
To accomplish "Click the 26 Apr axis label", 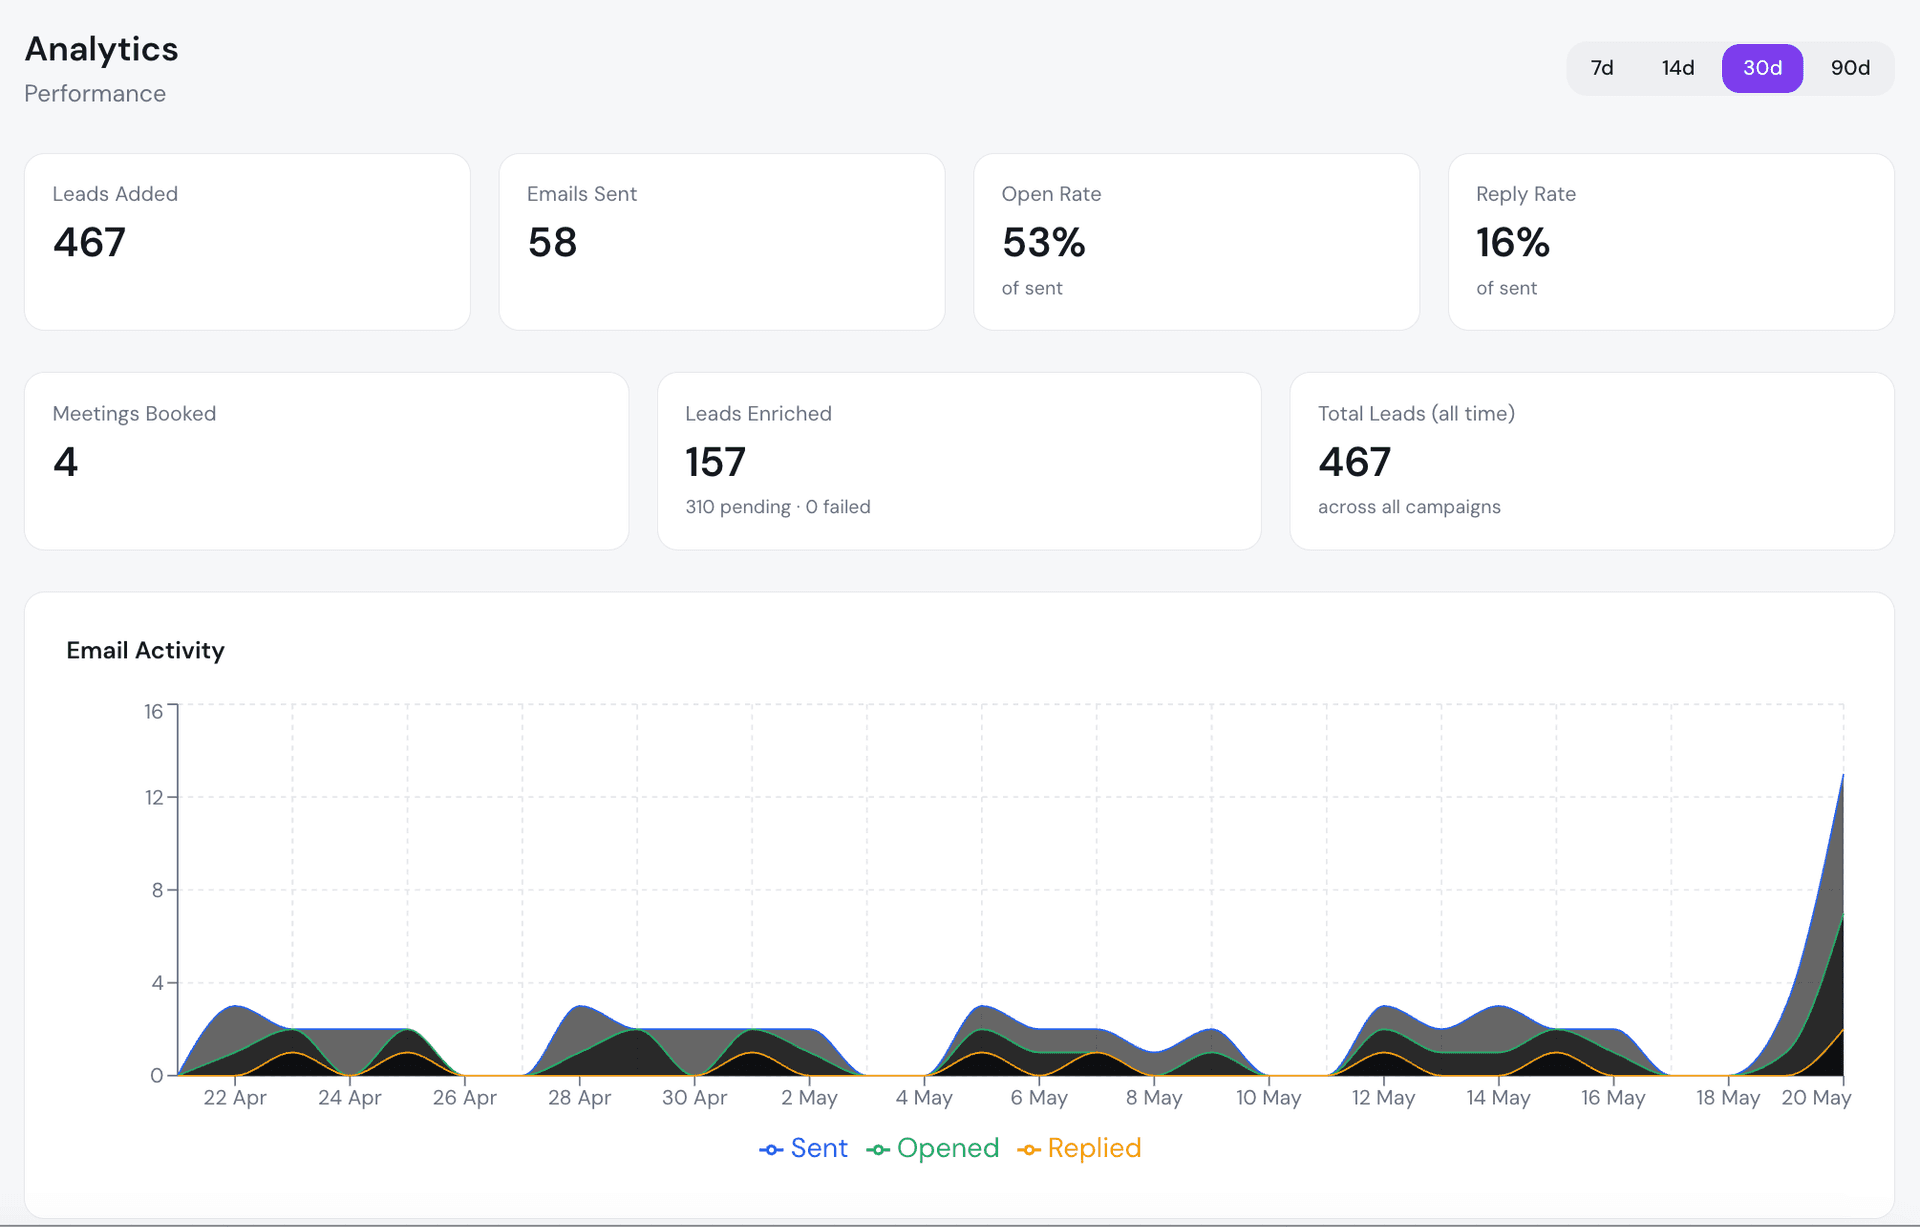I will click(464, 1097).
